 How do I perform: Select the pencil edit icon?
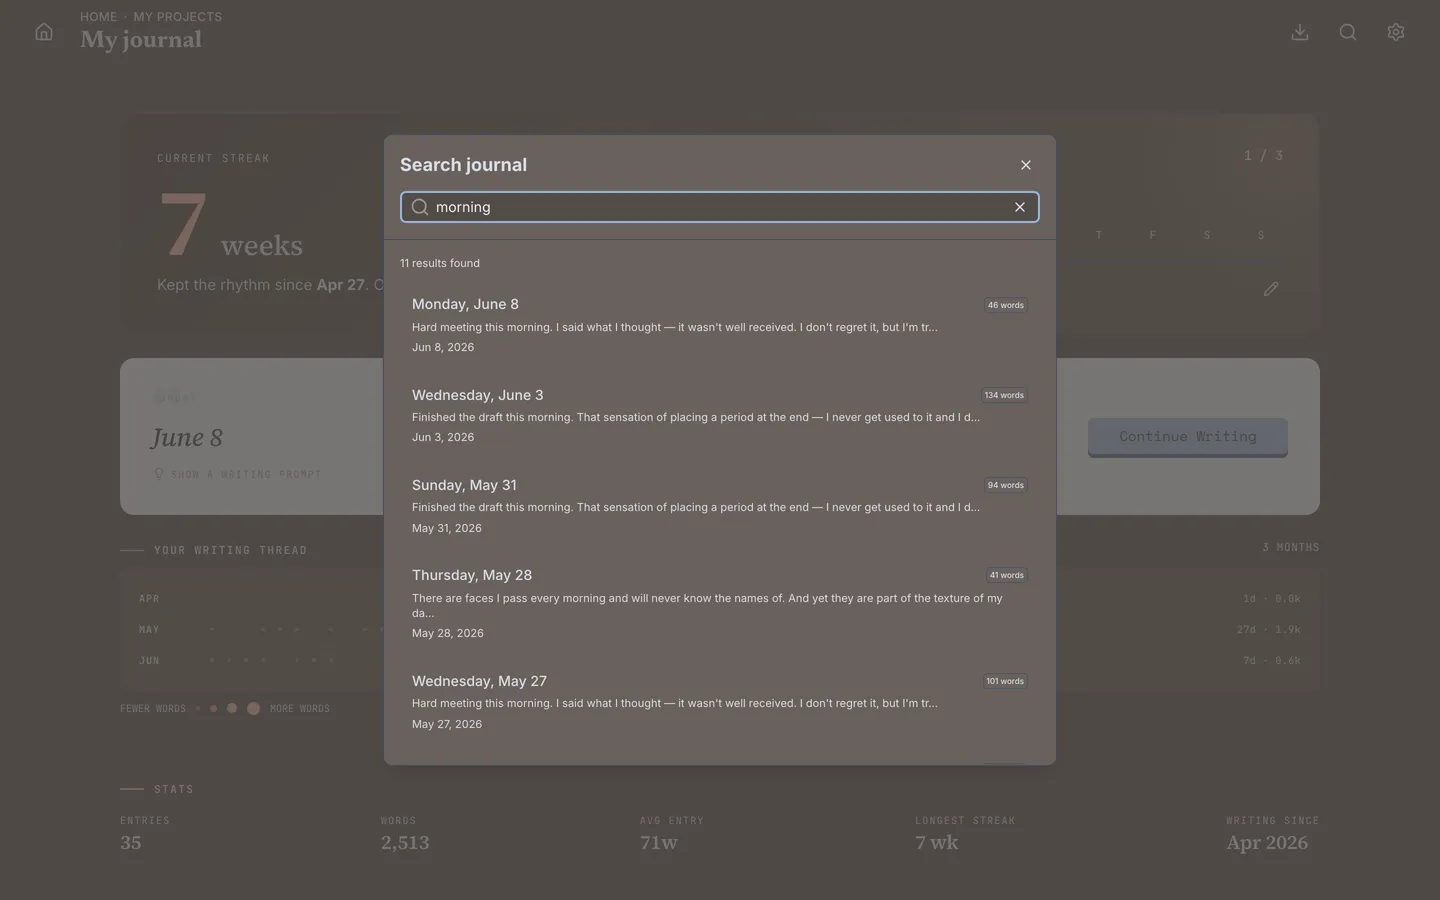(1271, 289)
